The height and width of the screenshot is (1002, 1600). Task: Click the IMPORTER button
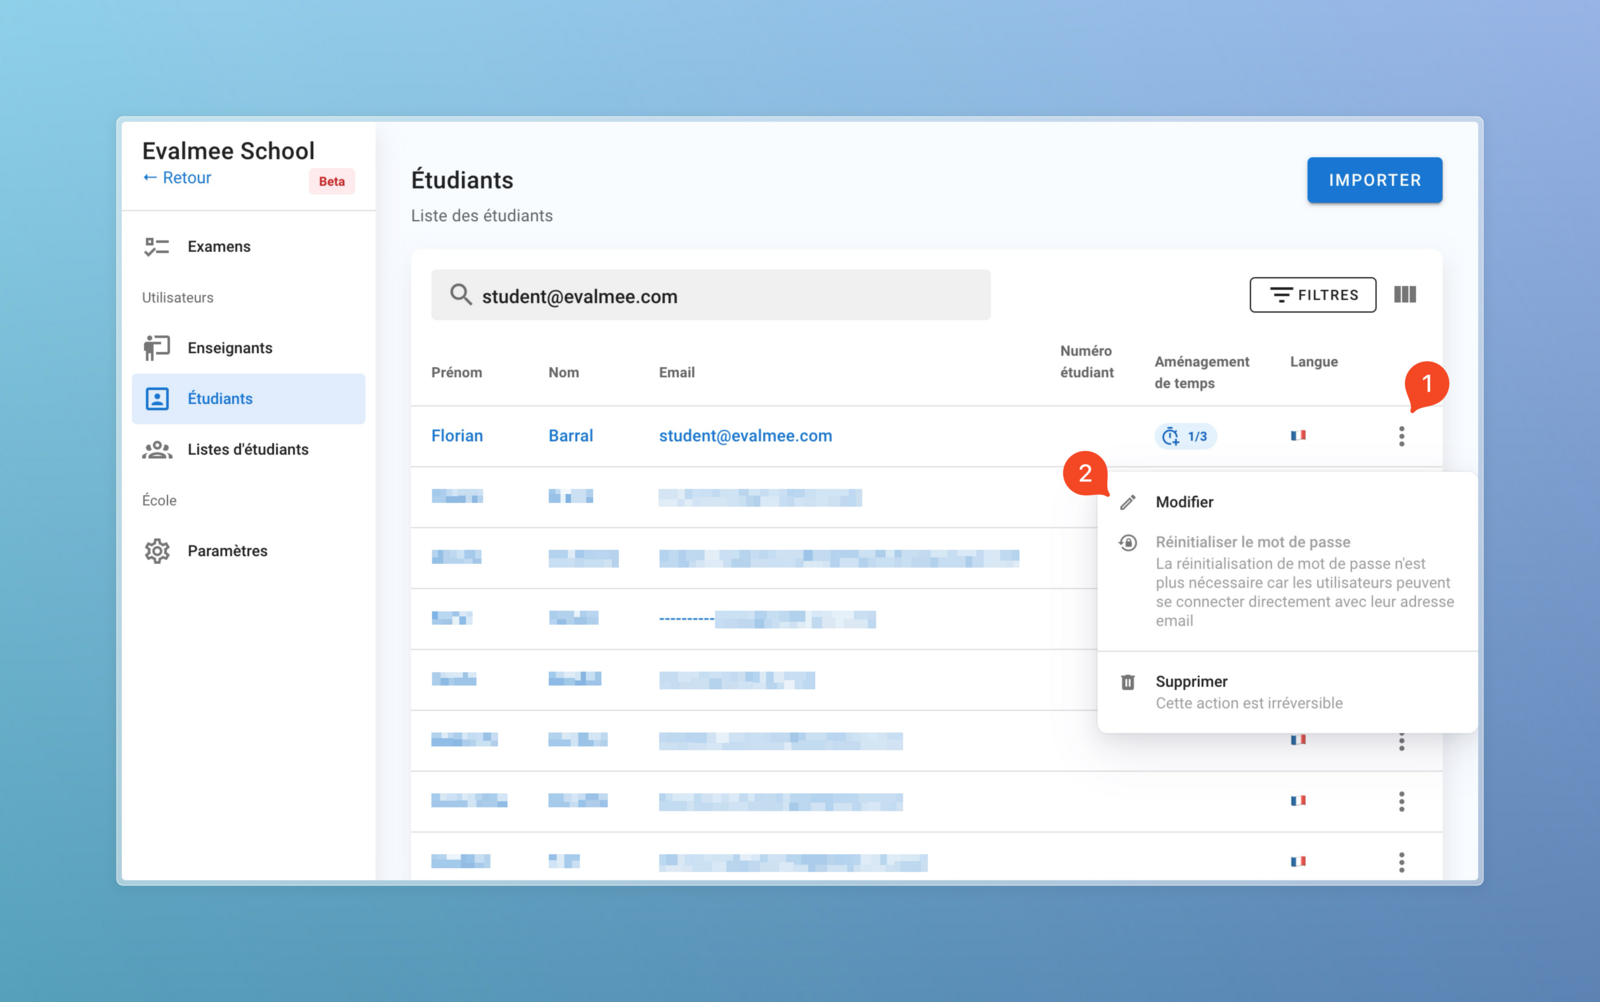(x=1374, y=180)
